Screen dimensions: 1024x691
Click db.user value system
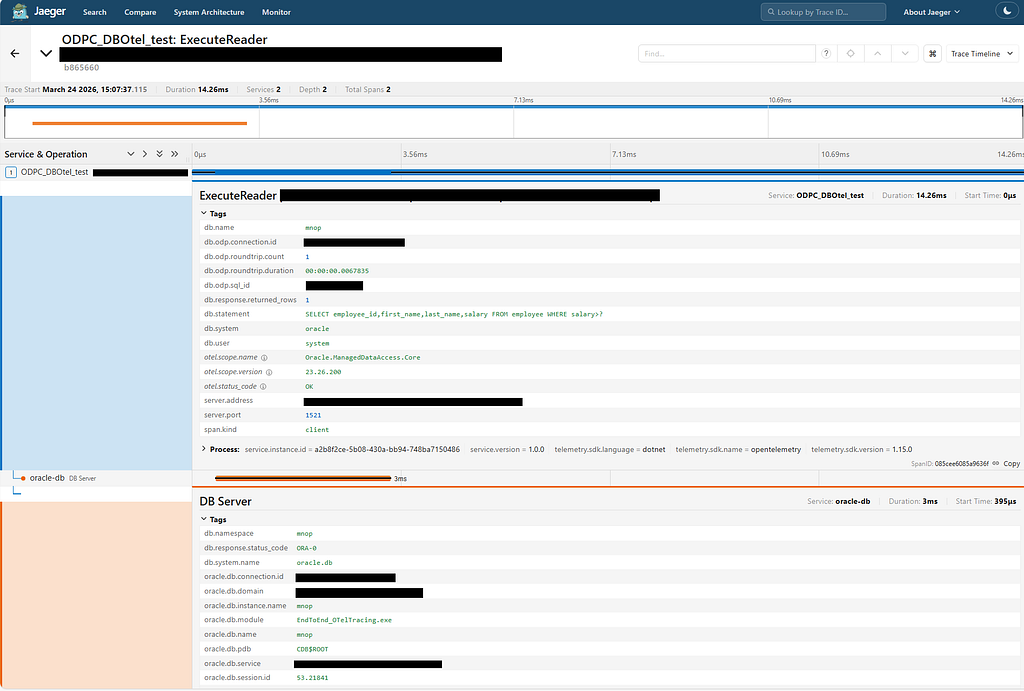[317, 343]
